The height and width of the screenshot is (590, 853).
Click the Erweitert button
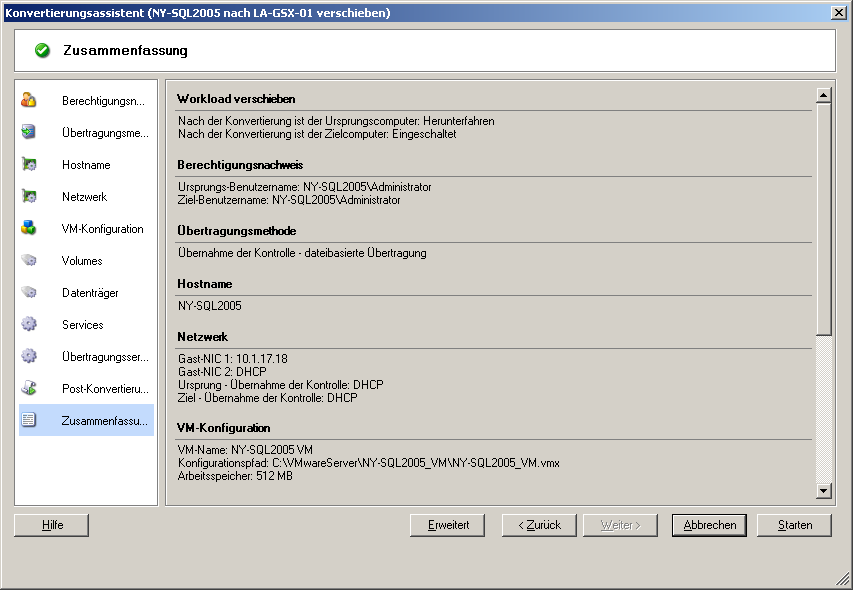(448, 525)
